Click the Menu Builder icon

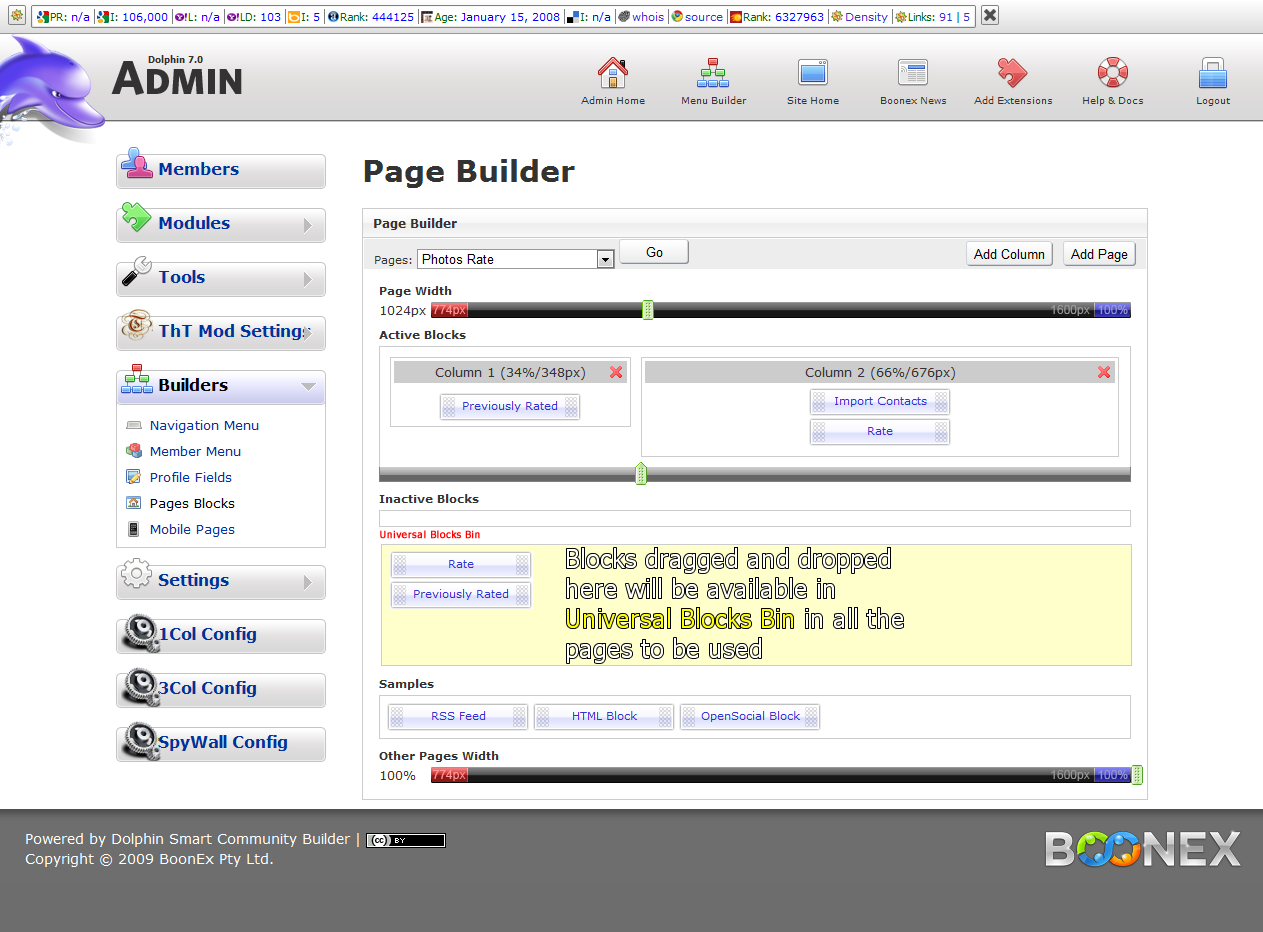coord(713,73)
